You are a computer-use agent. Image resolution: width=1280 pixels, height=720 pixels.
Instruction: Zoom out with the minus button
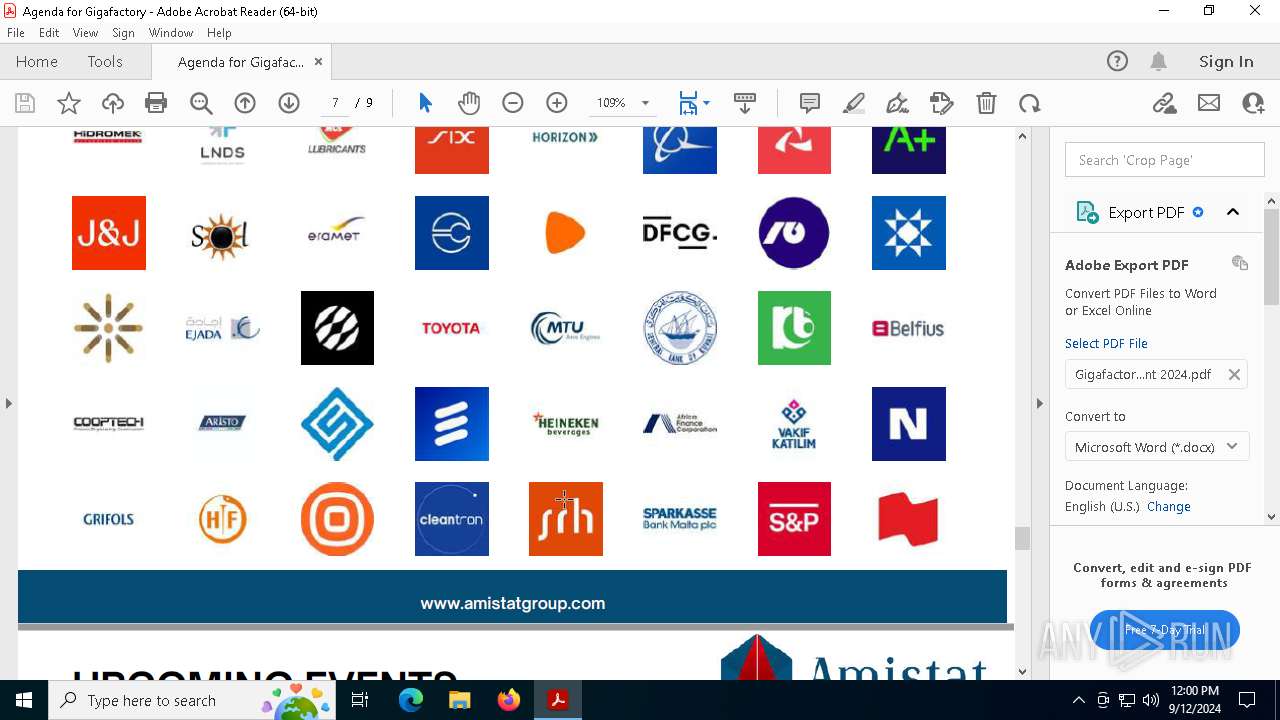[513, 103]
